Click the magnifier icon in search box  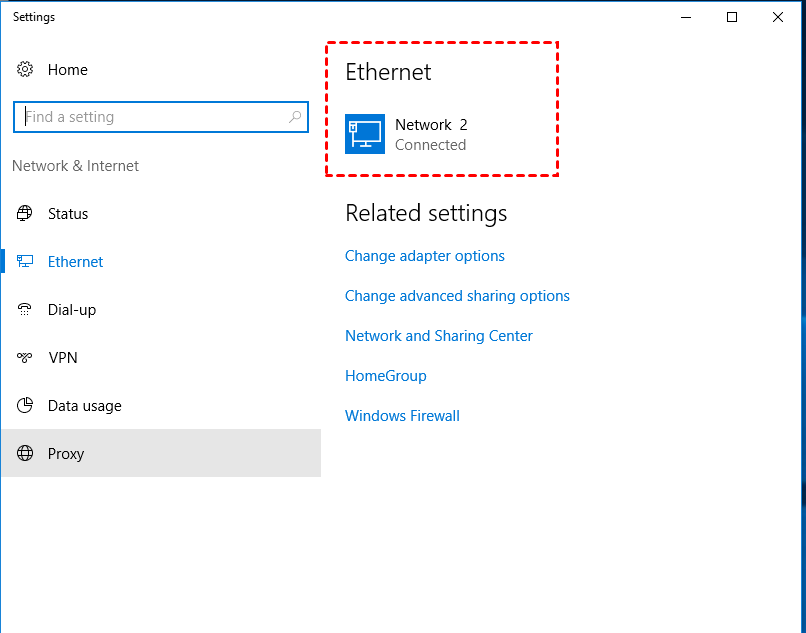click(295, 117)
